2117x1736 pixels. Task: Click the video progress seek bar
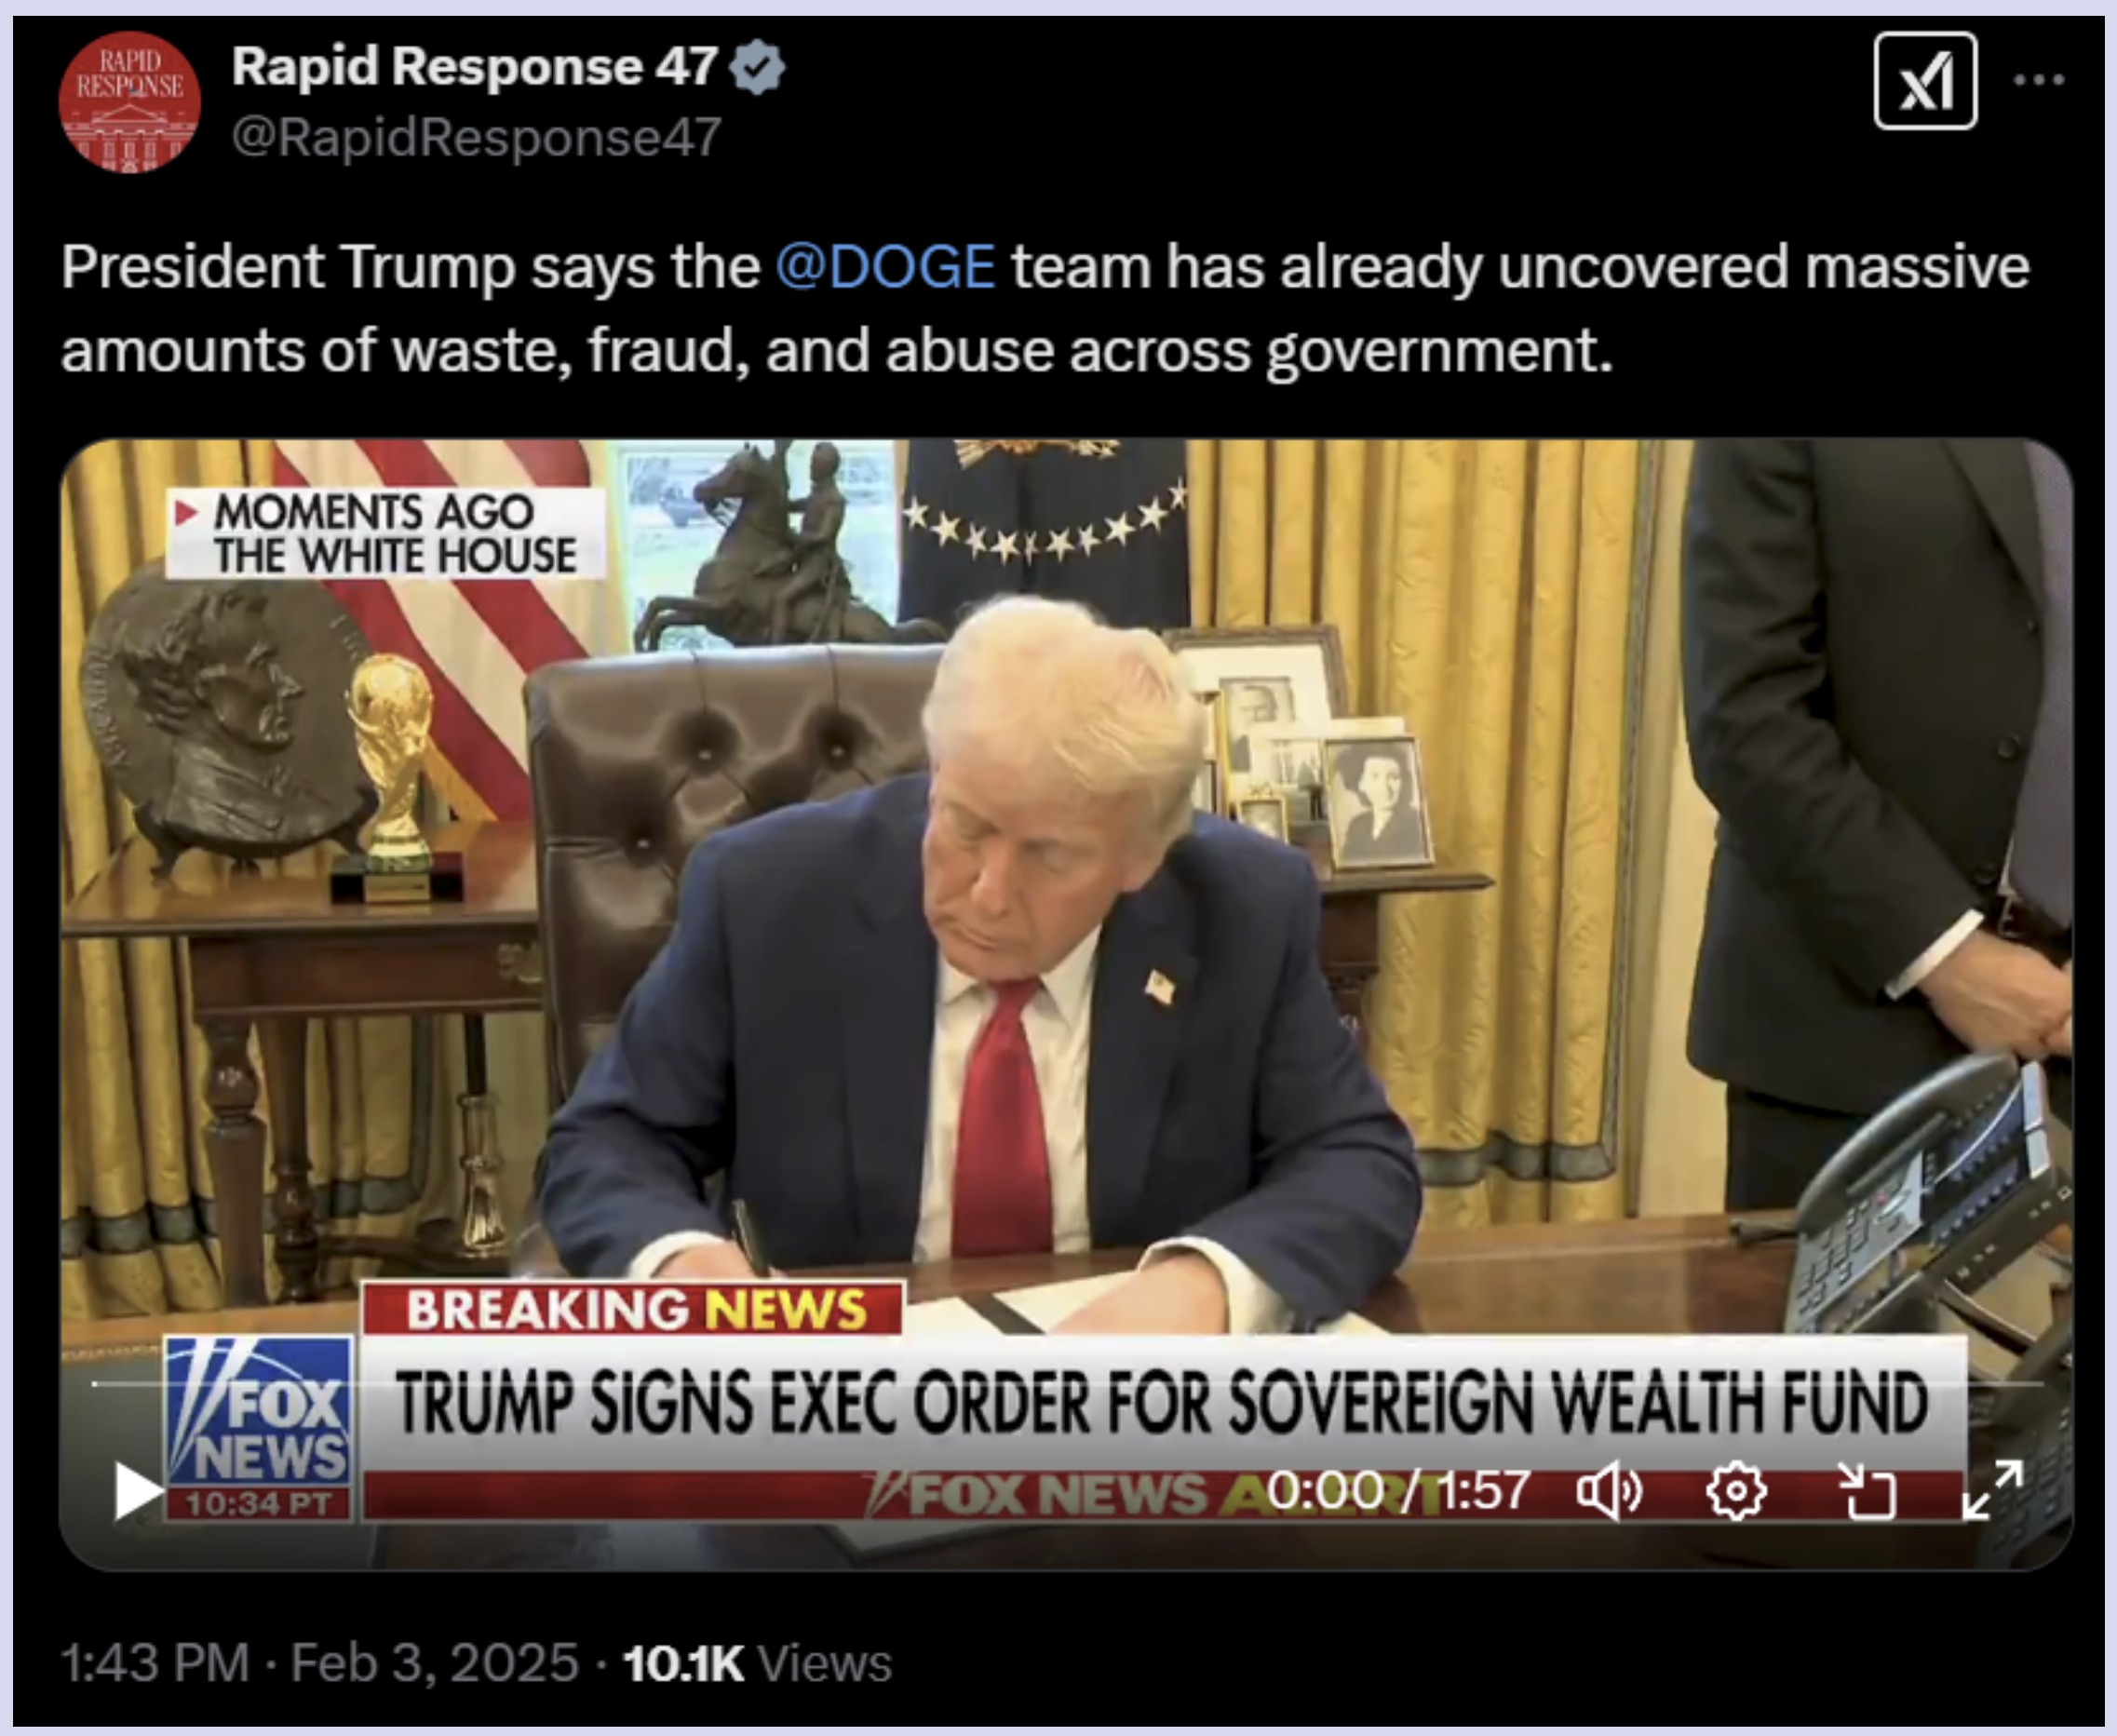pyautogui.click(x=1066, y=1384)
